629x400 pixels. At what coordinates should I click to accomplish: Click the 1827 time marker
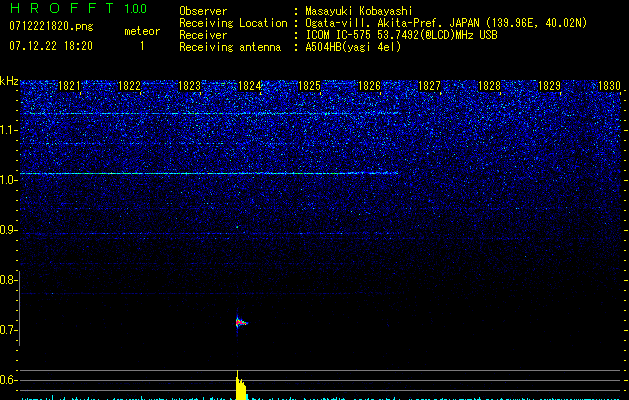click(429, 86)
